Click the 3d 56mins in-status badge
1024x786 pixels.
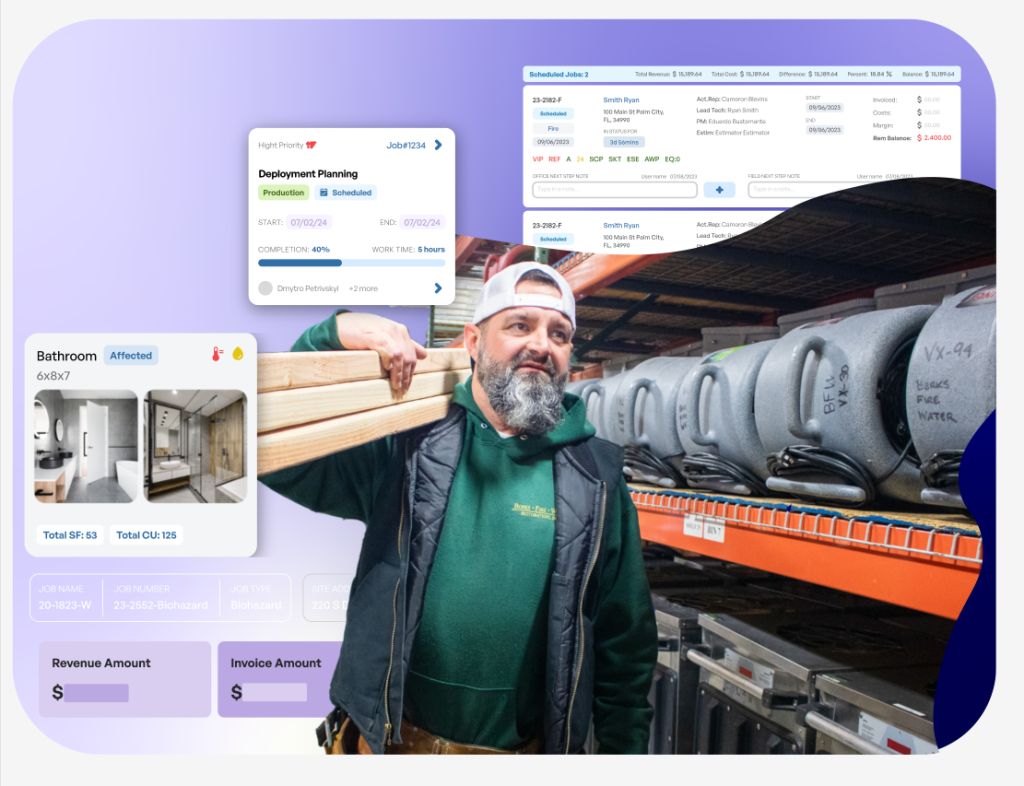624,142
